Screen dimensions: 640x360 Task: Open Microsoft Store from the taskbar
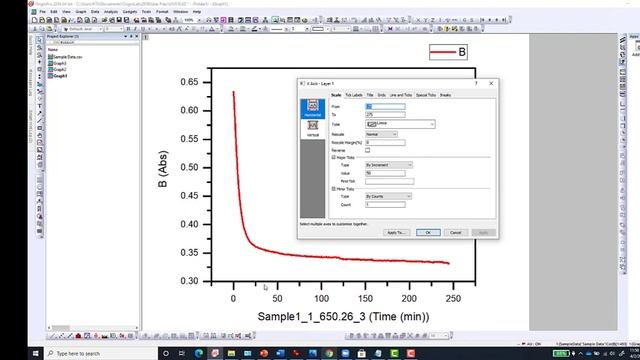click(x=362, y=353)
